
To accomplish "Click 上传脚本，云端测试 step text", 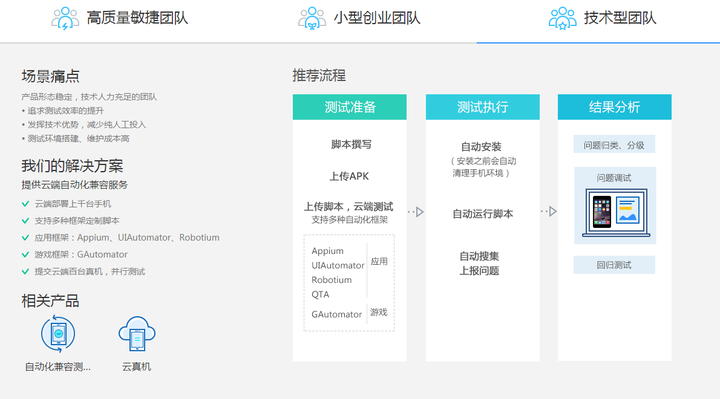I will click(x=349, y=207).
